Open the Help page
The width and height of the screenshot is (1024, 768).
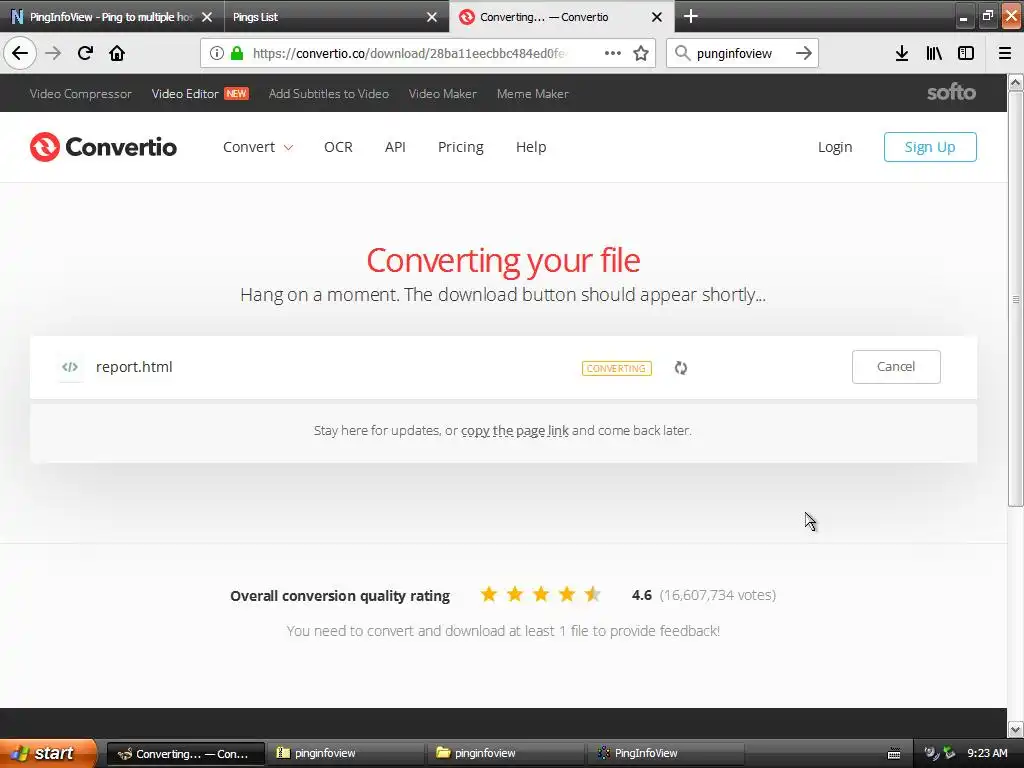(x=531, y=147)
